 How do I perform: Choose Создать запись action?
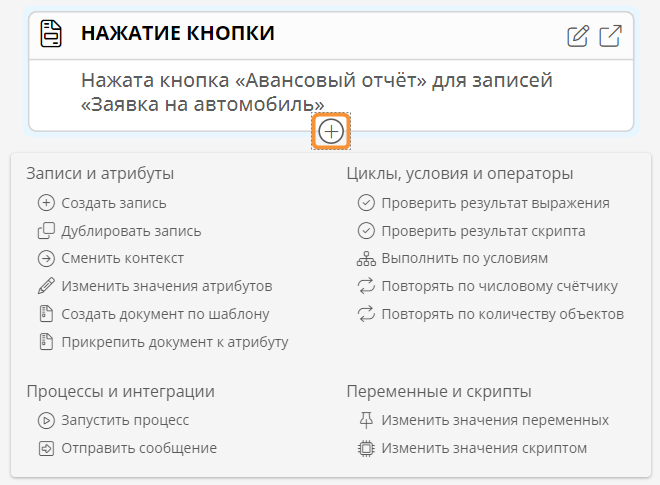pos(114,203)
